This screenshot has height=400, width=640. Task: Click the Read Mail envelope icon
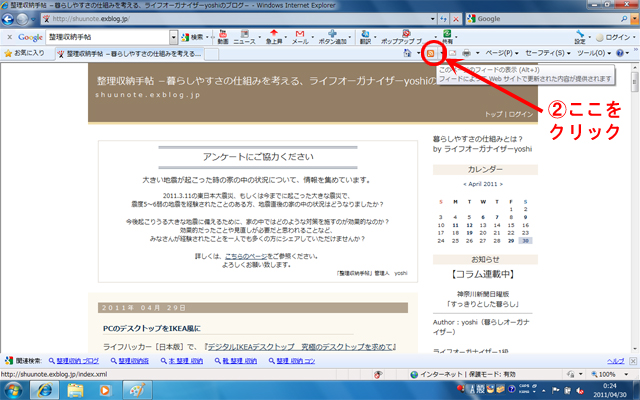coord(453,53)
